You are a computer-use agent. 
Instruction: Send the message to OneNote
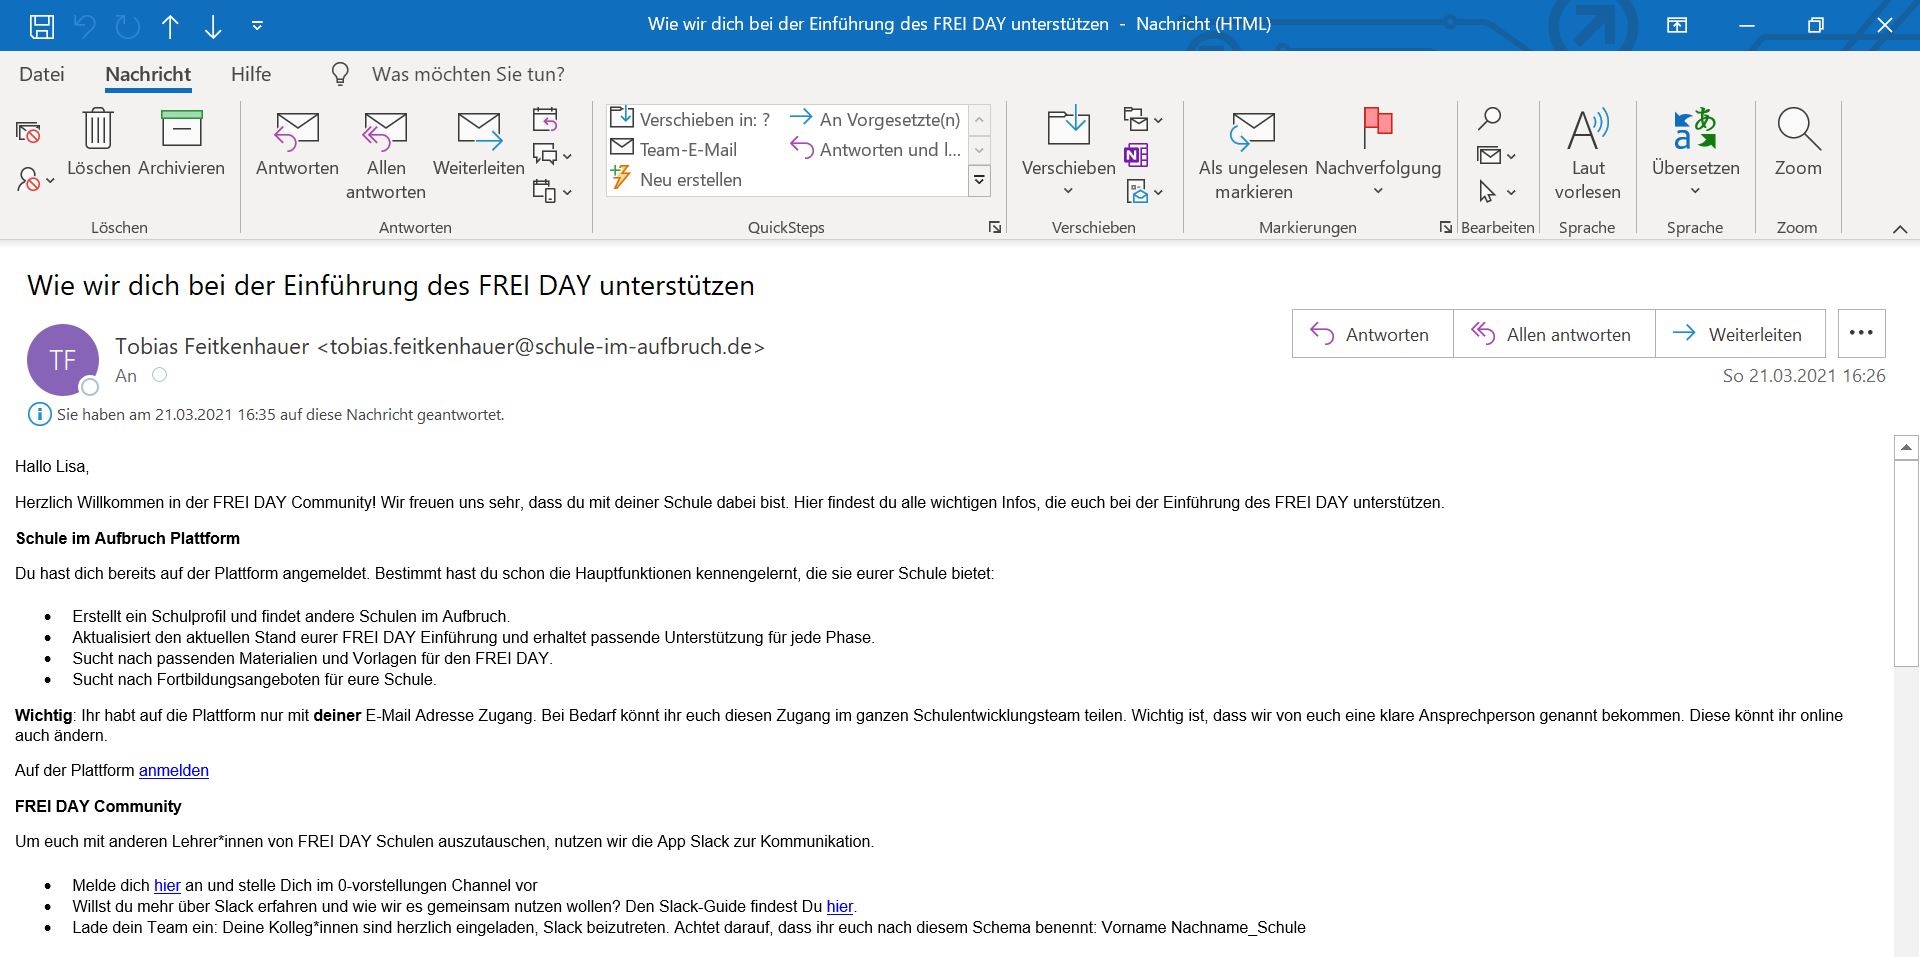tap(1136, 155)
